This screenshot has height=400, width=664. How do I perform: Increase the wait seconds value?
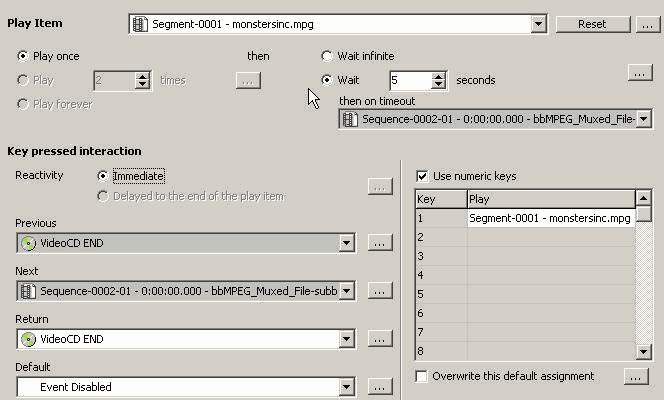tap(439, 76)
